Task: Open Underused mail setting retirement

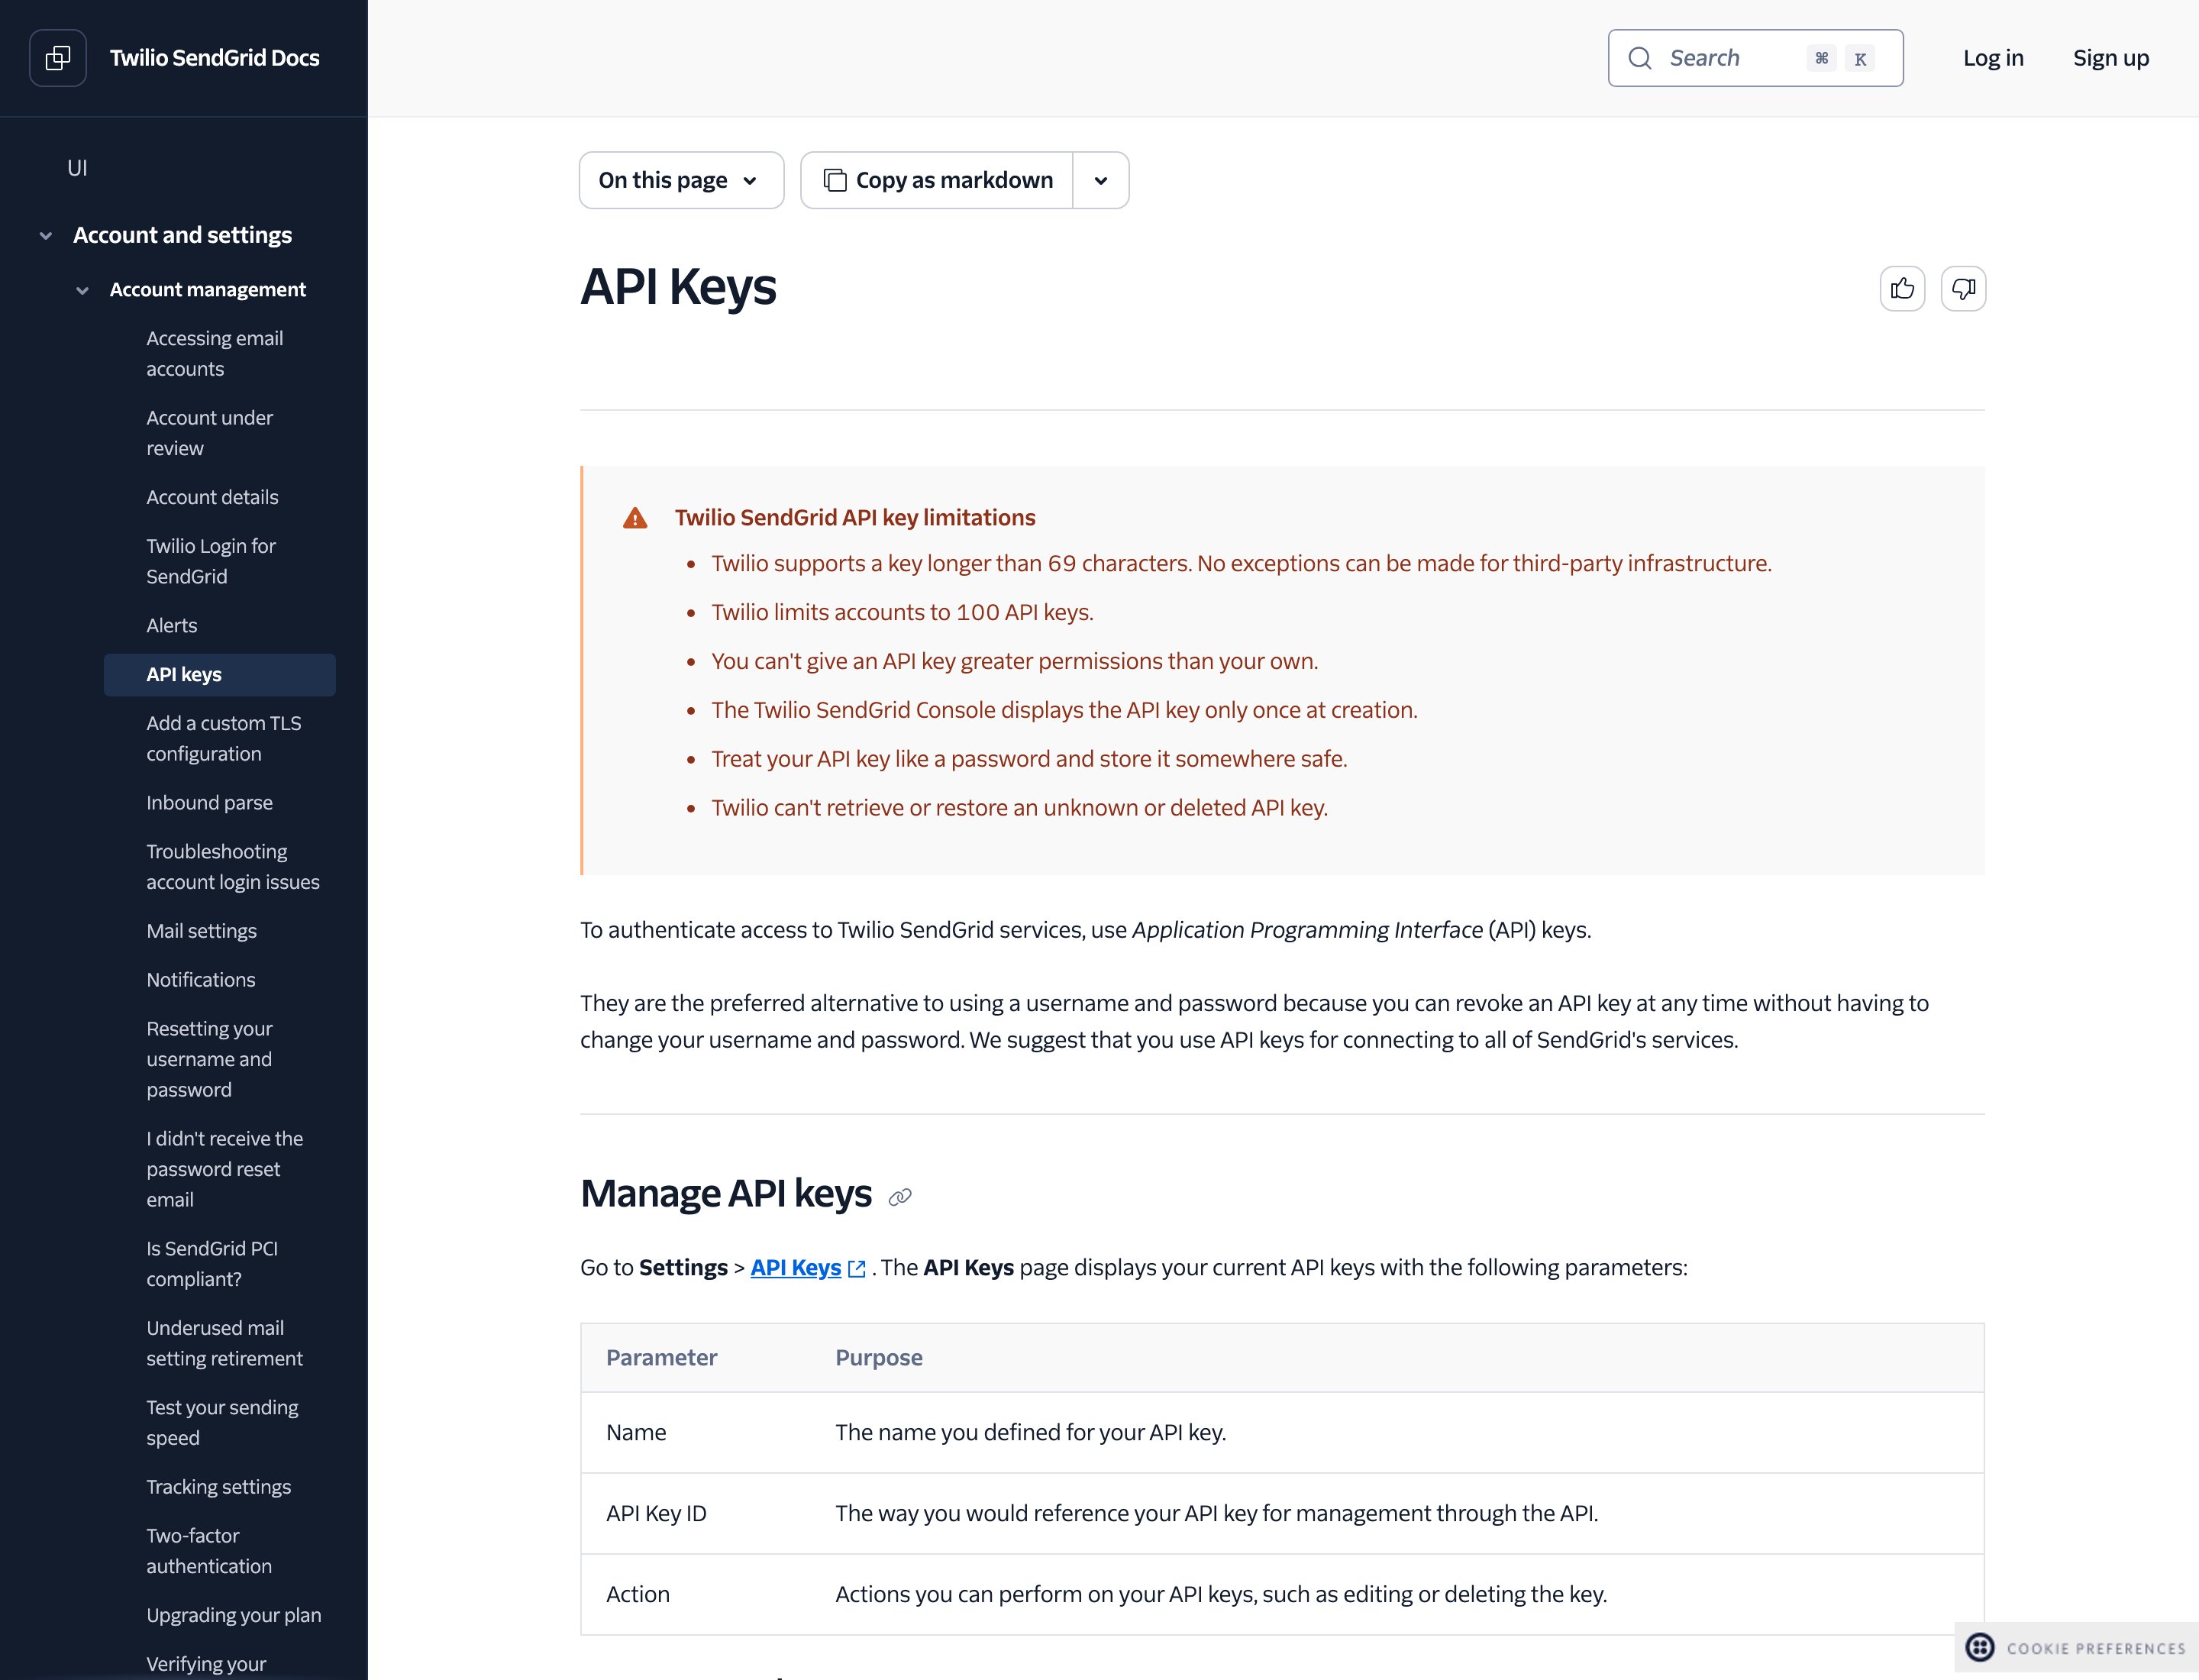Action: point(225,1343)
